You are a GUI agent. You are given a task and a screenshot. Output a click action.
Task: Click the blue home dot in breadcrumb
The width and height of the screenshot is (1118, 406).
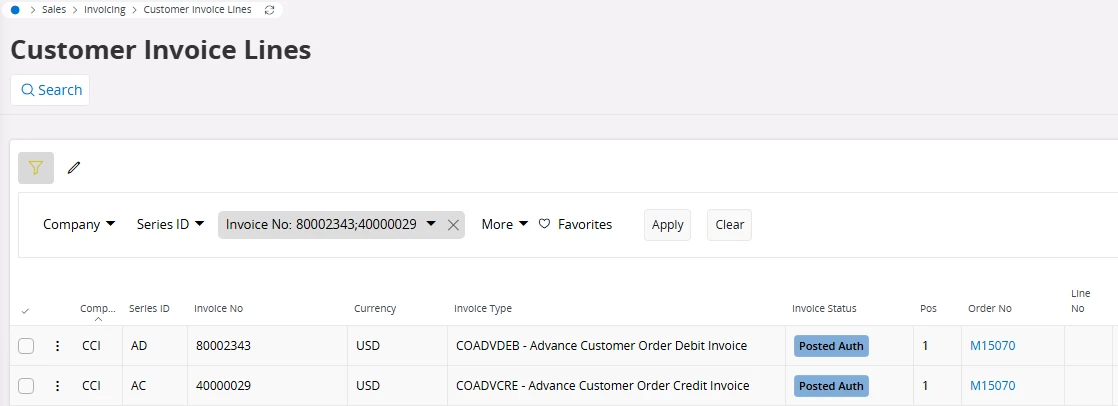pos(15,10)
